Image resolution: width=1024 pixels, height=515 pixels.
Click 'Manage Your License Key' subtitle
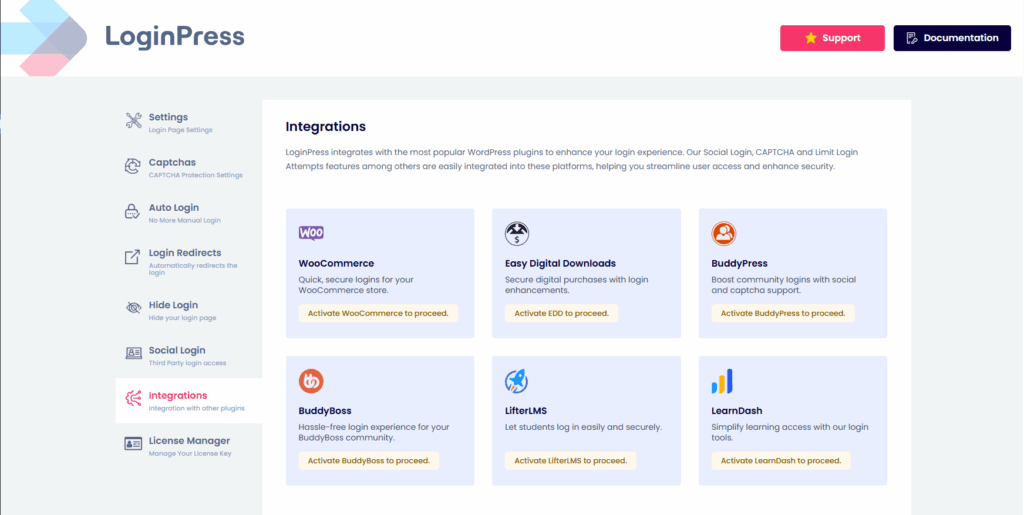point(190,454)
